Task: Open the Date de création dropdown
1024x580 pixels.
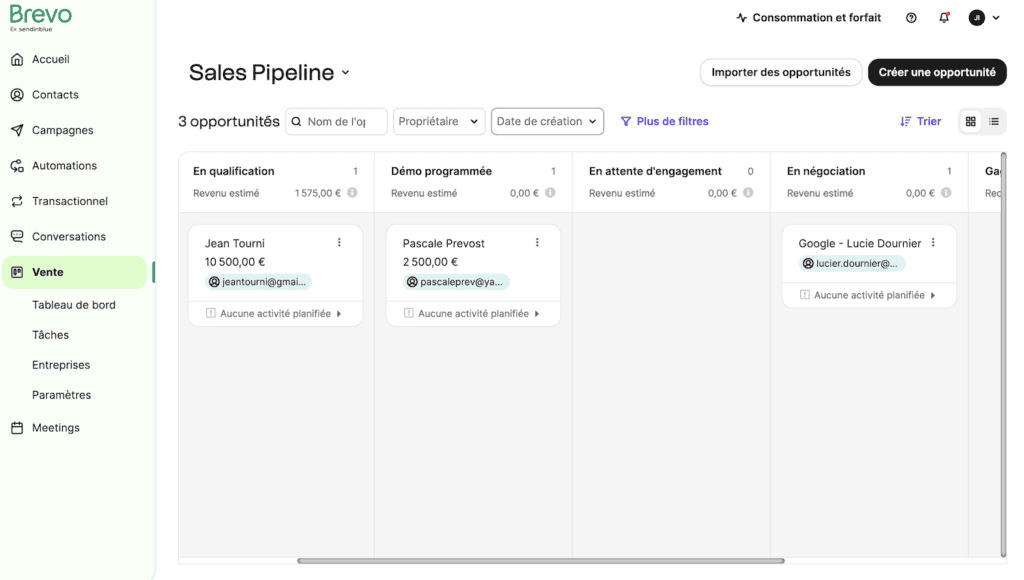Action: (547, 122)
